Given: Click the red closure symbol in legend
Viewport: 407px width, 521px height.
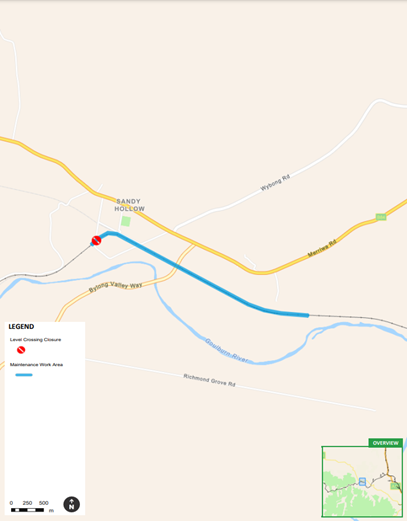Looking at the screenshot, I should click(21, 350).
